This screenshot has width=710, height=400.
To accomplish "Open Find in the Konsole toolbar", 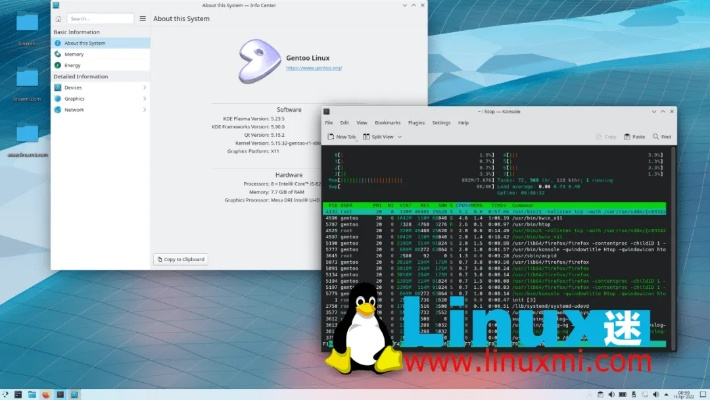I will point(662,136).
